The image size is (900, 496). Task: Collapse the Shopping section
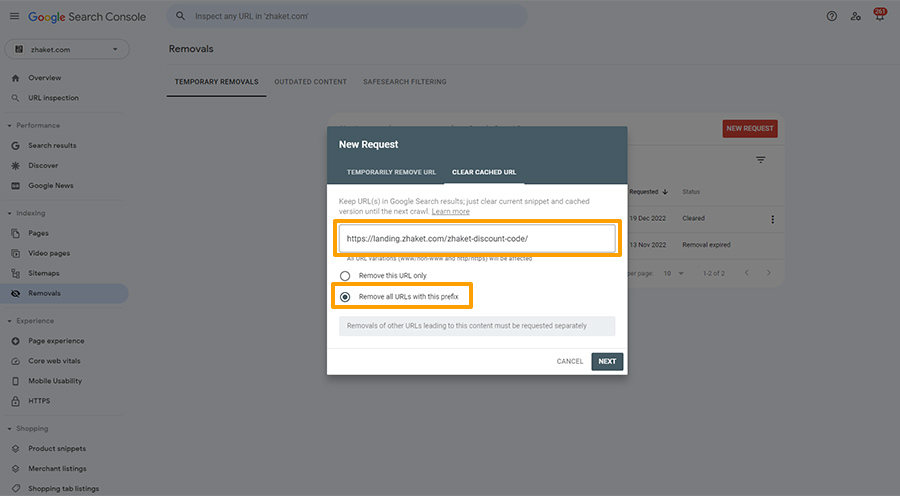pyautogui.click(x=9, y=429)
